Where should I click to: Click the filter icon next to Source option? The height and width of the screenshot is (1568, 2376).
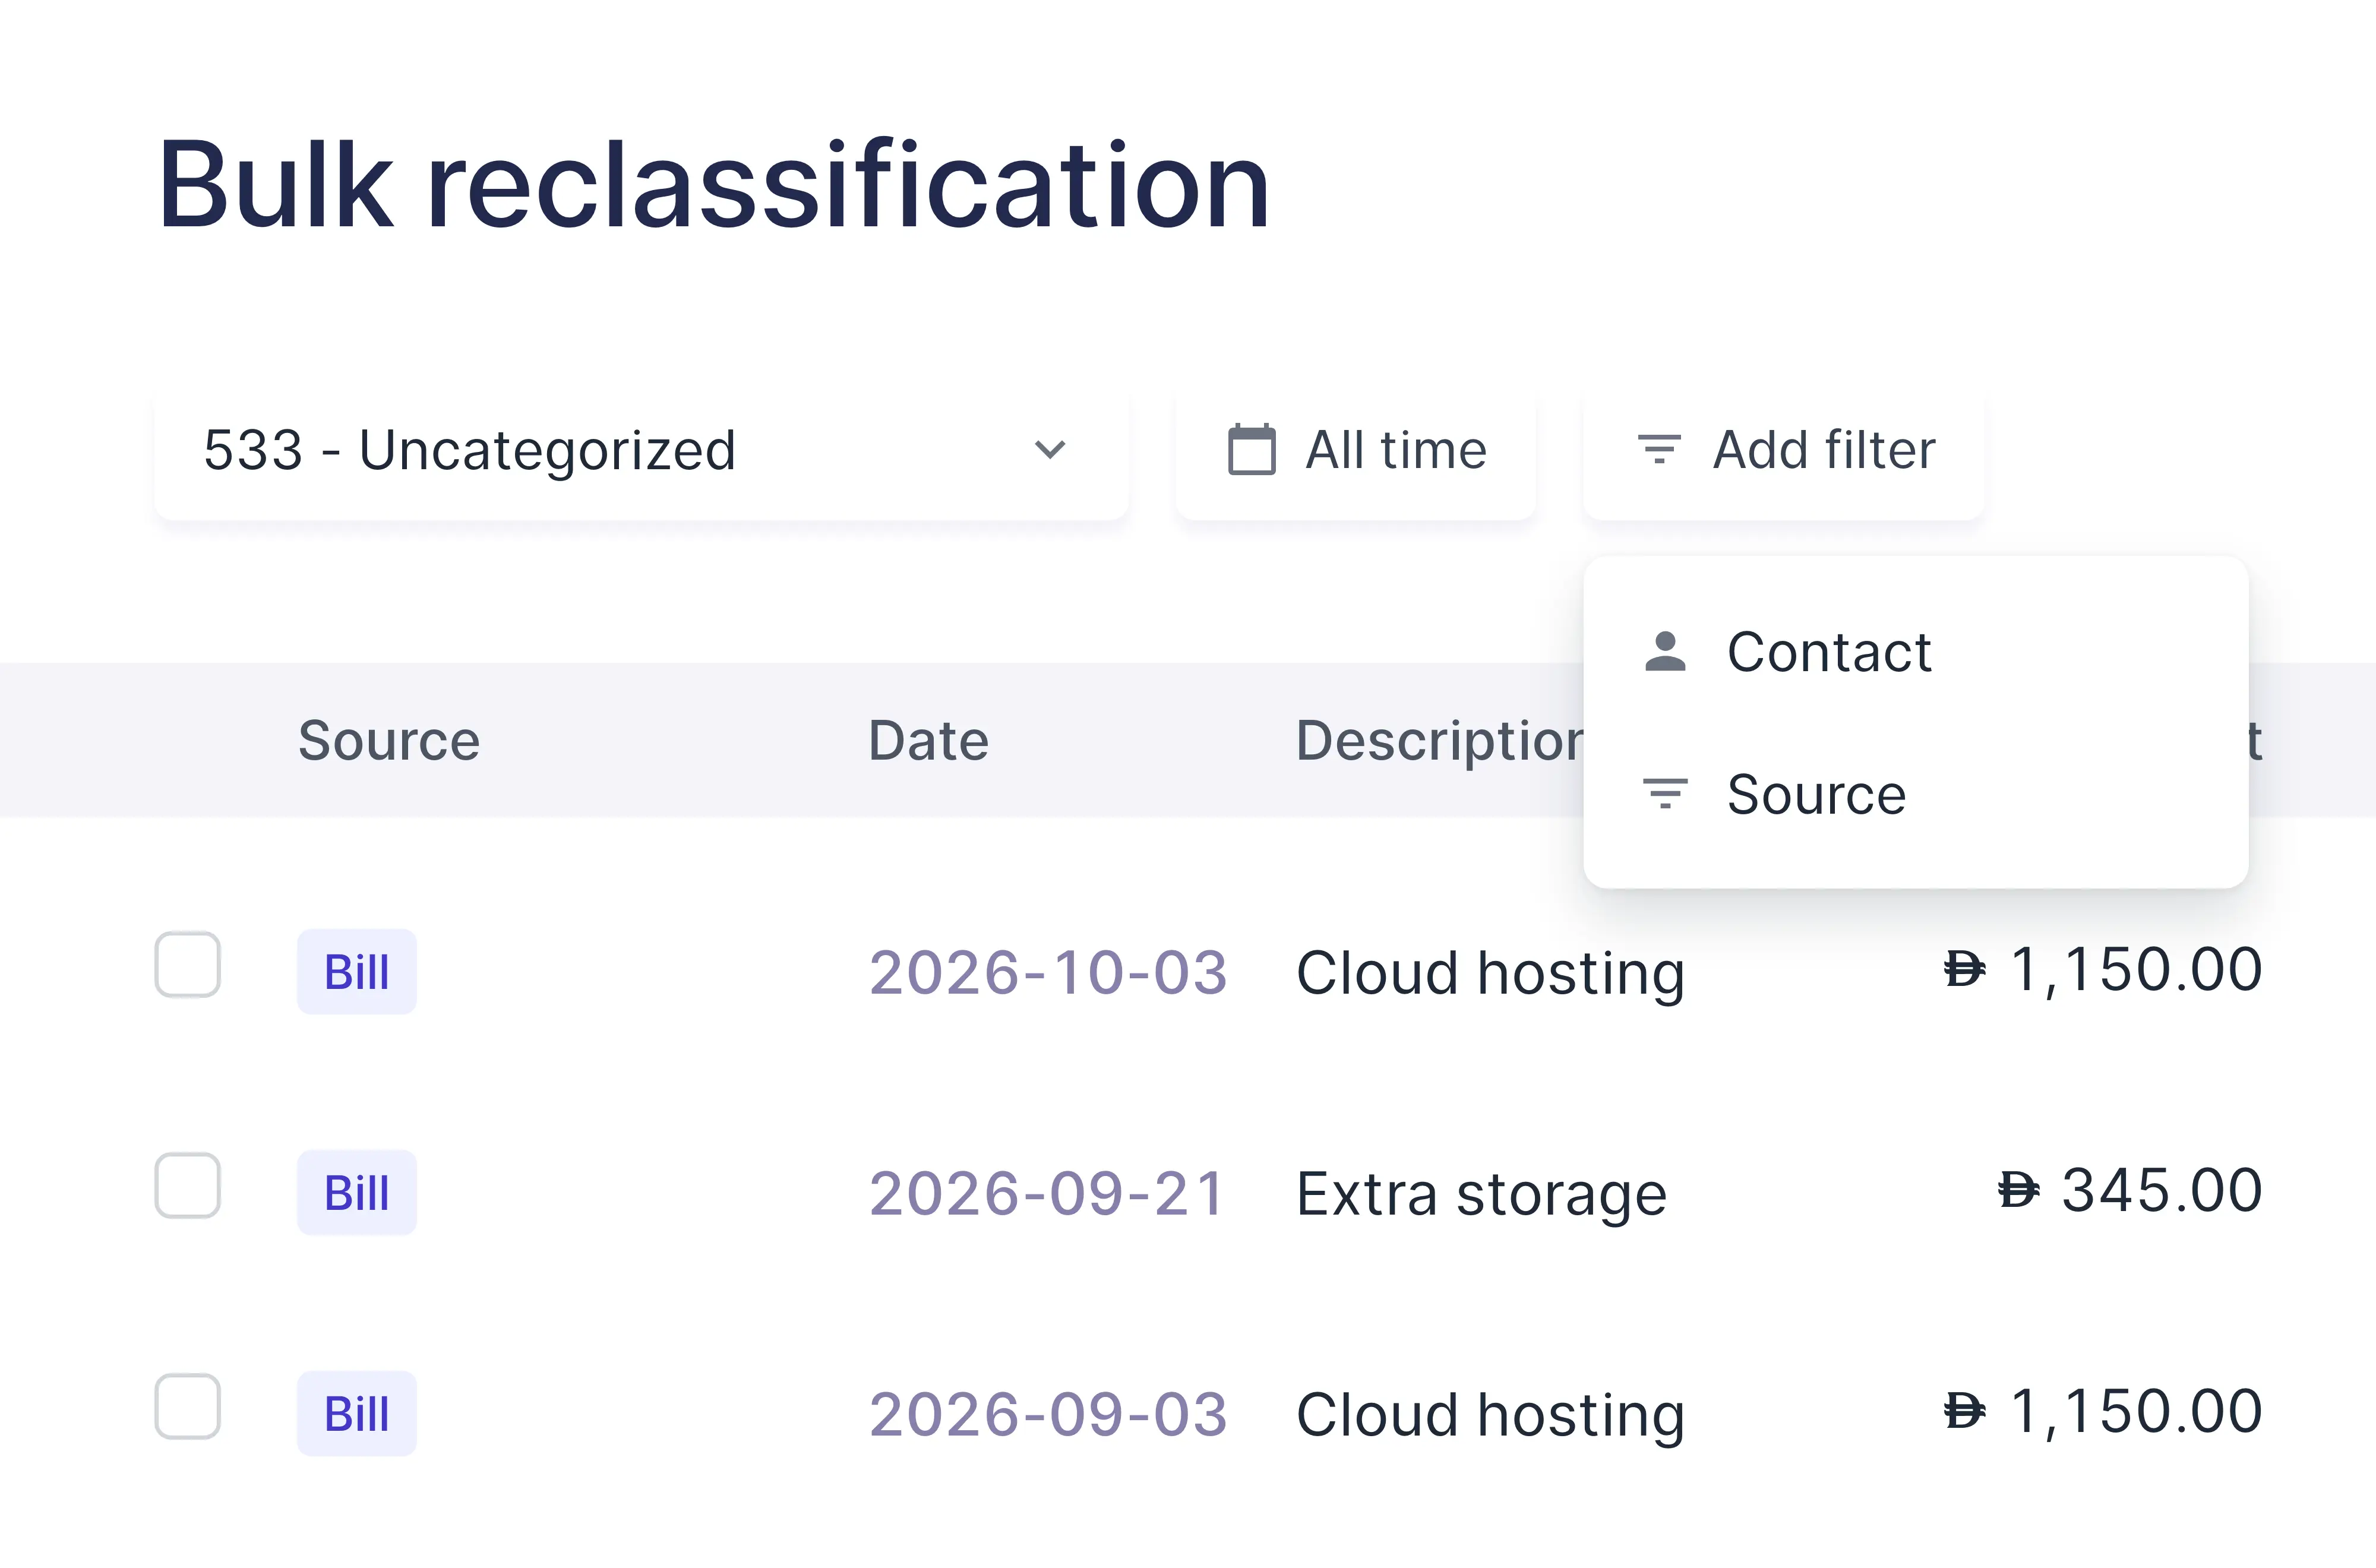[1665, 794]
